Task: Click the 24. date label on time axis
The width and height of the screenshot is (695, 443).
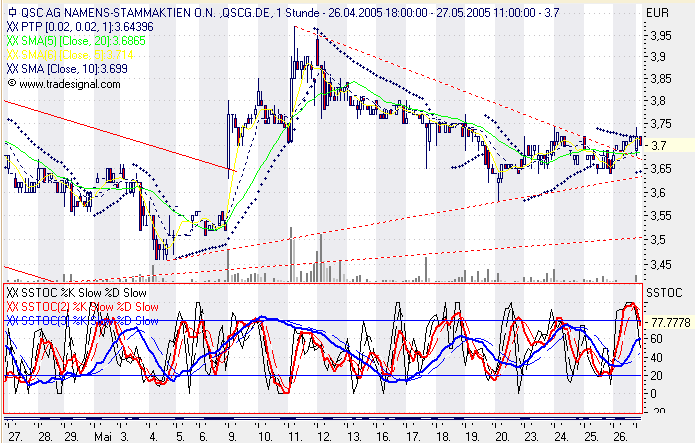Action: pos(561,437)
